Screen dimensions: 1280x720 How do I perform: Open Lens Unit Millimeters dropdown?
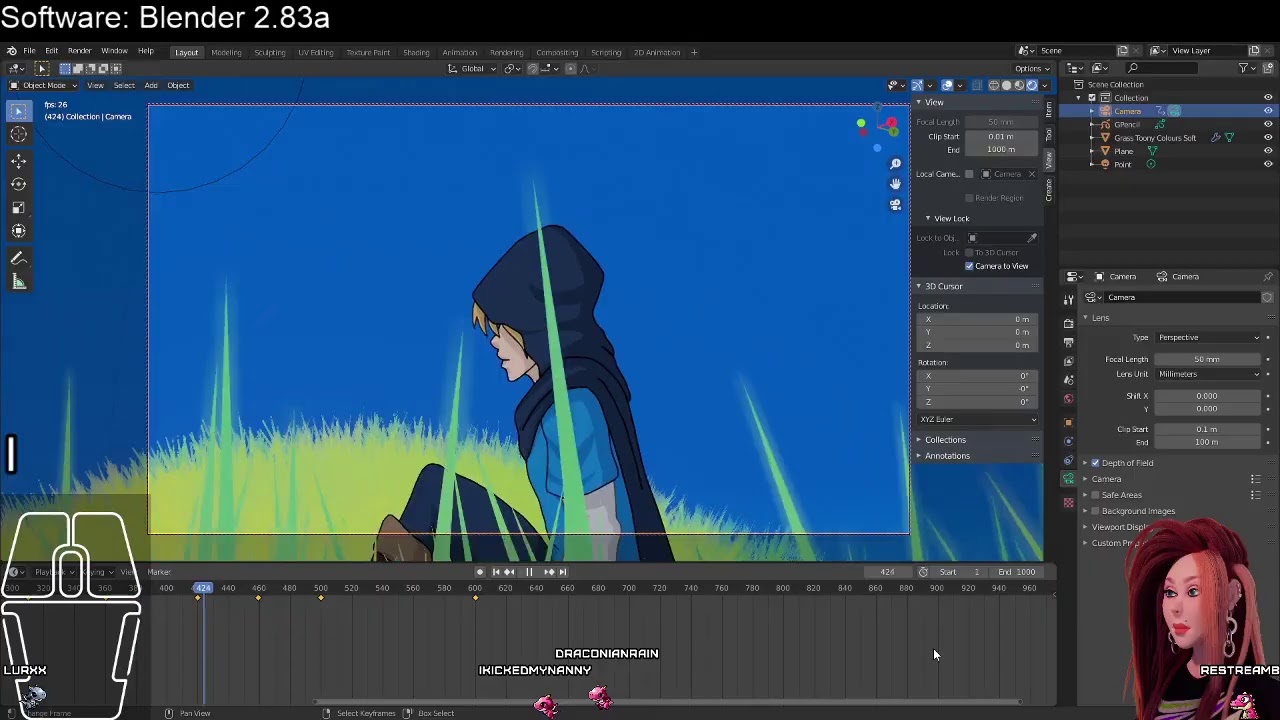pos(1208,374)
